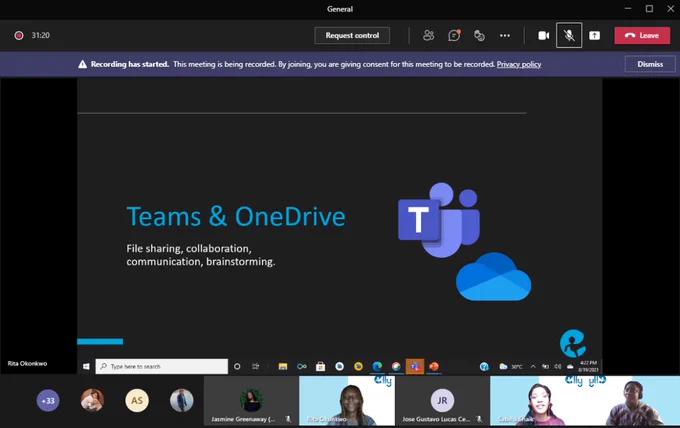This screenshot has width=680, height=428.
Task: Click the OneDrive cloud logo on slide
Action: point(494,276)
